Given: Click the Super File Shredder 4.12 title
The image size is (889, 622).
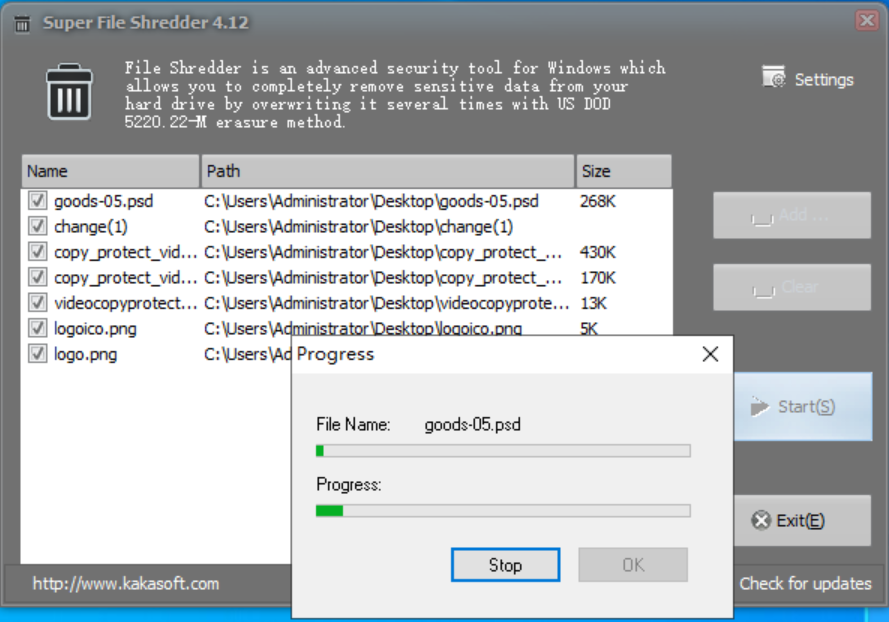Looking at the screenshot, I should [146, 23].
